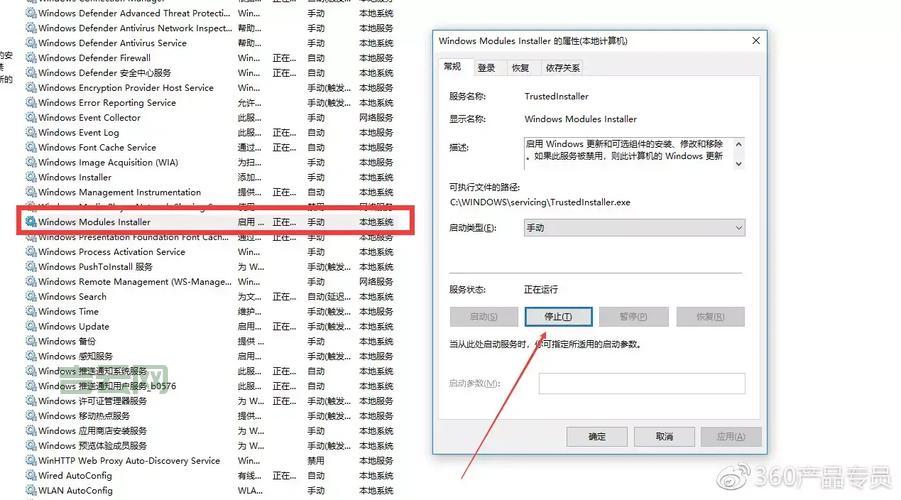Click the 正在运行 service status text
Viewport: 901px width, 500px height.
pyautogui.click(x=541, y=290)
